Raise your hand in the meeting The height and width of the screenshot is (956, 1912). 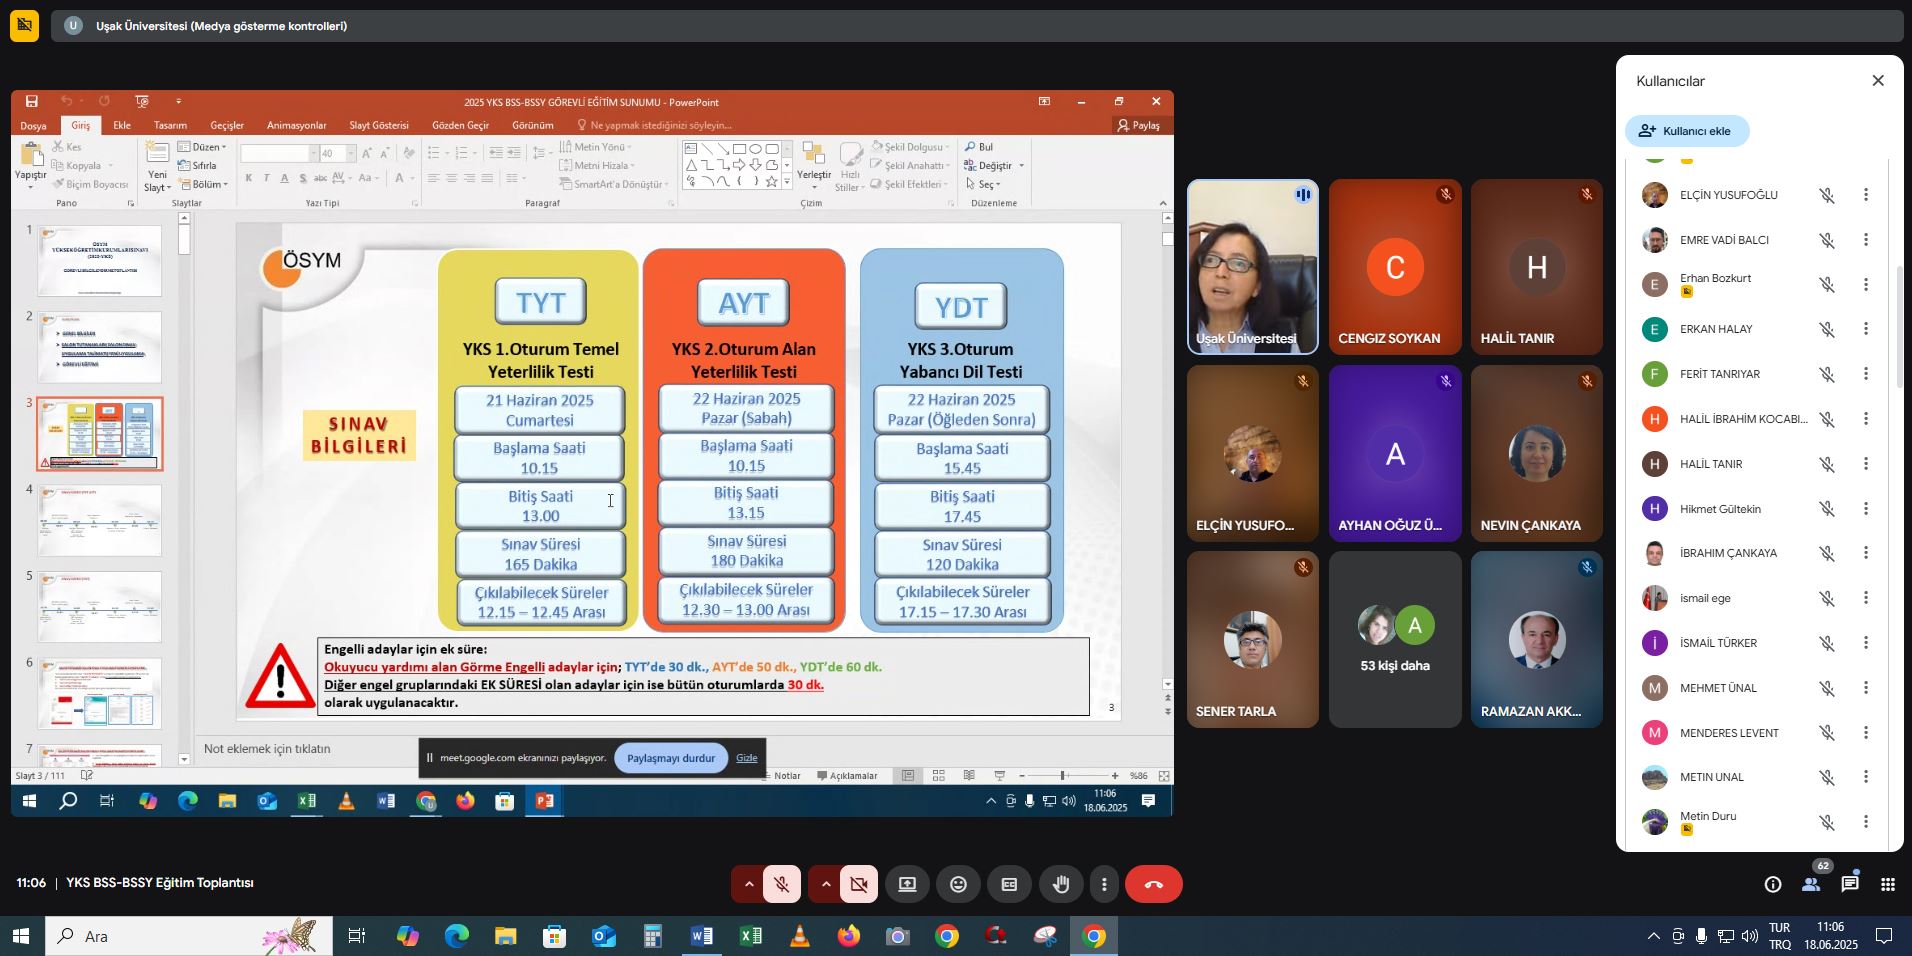[x=1060, y=884]
